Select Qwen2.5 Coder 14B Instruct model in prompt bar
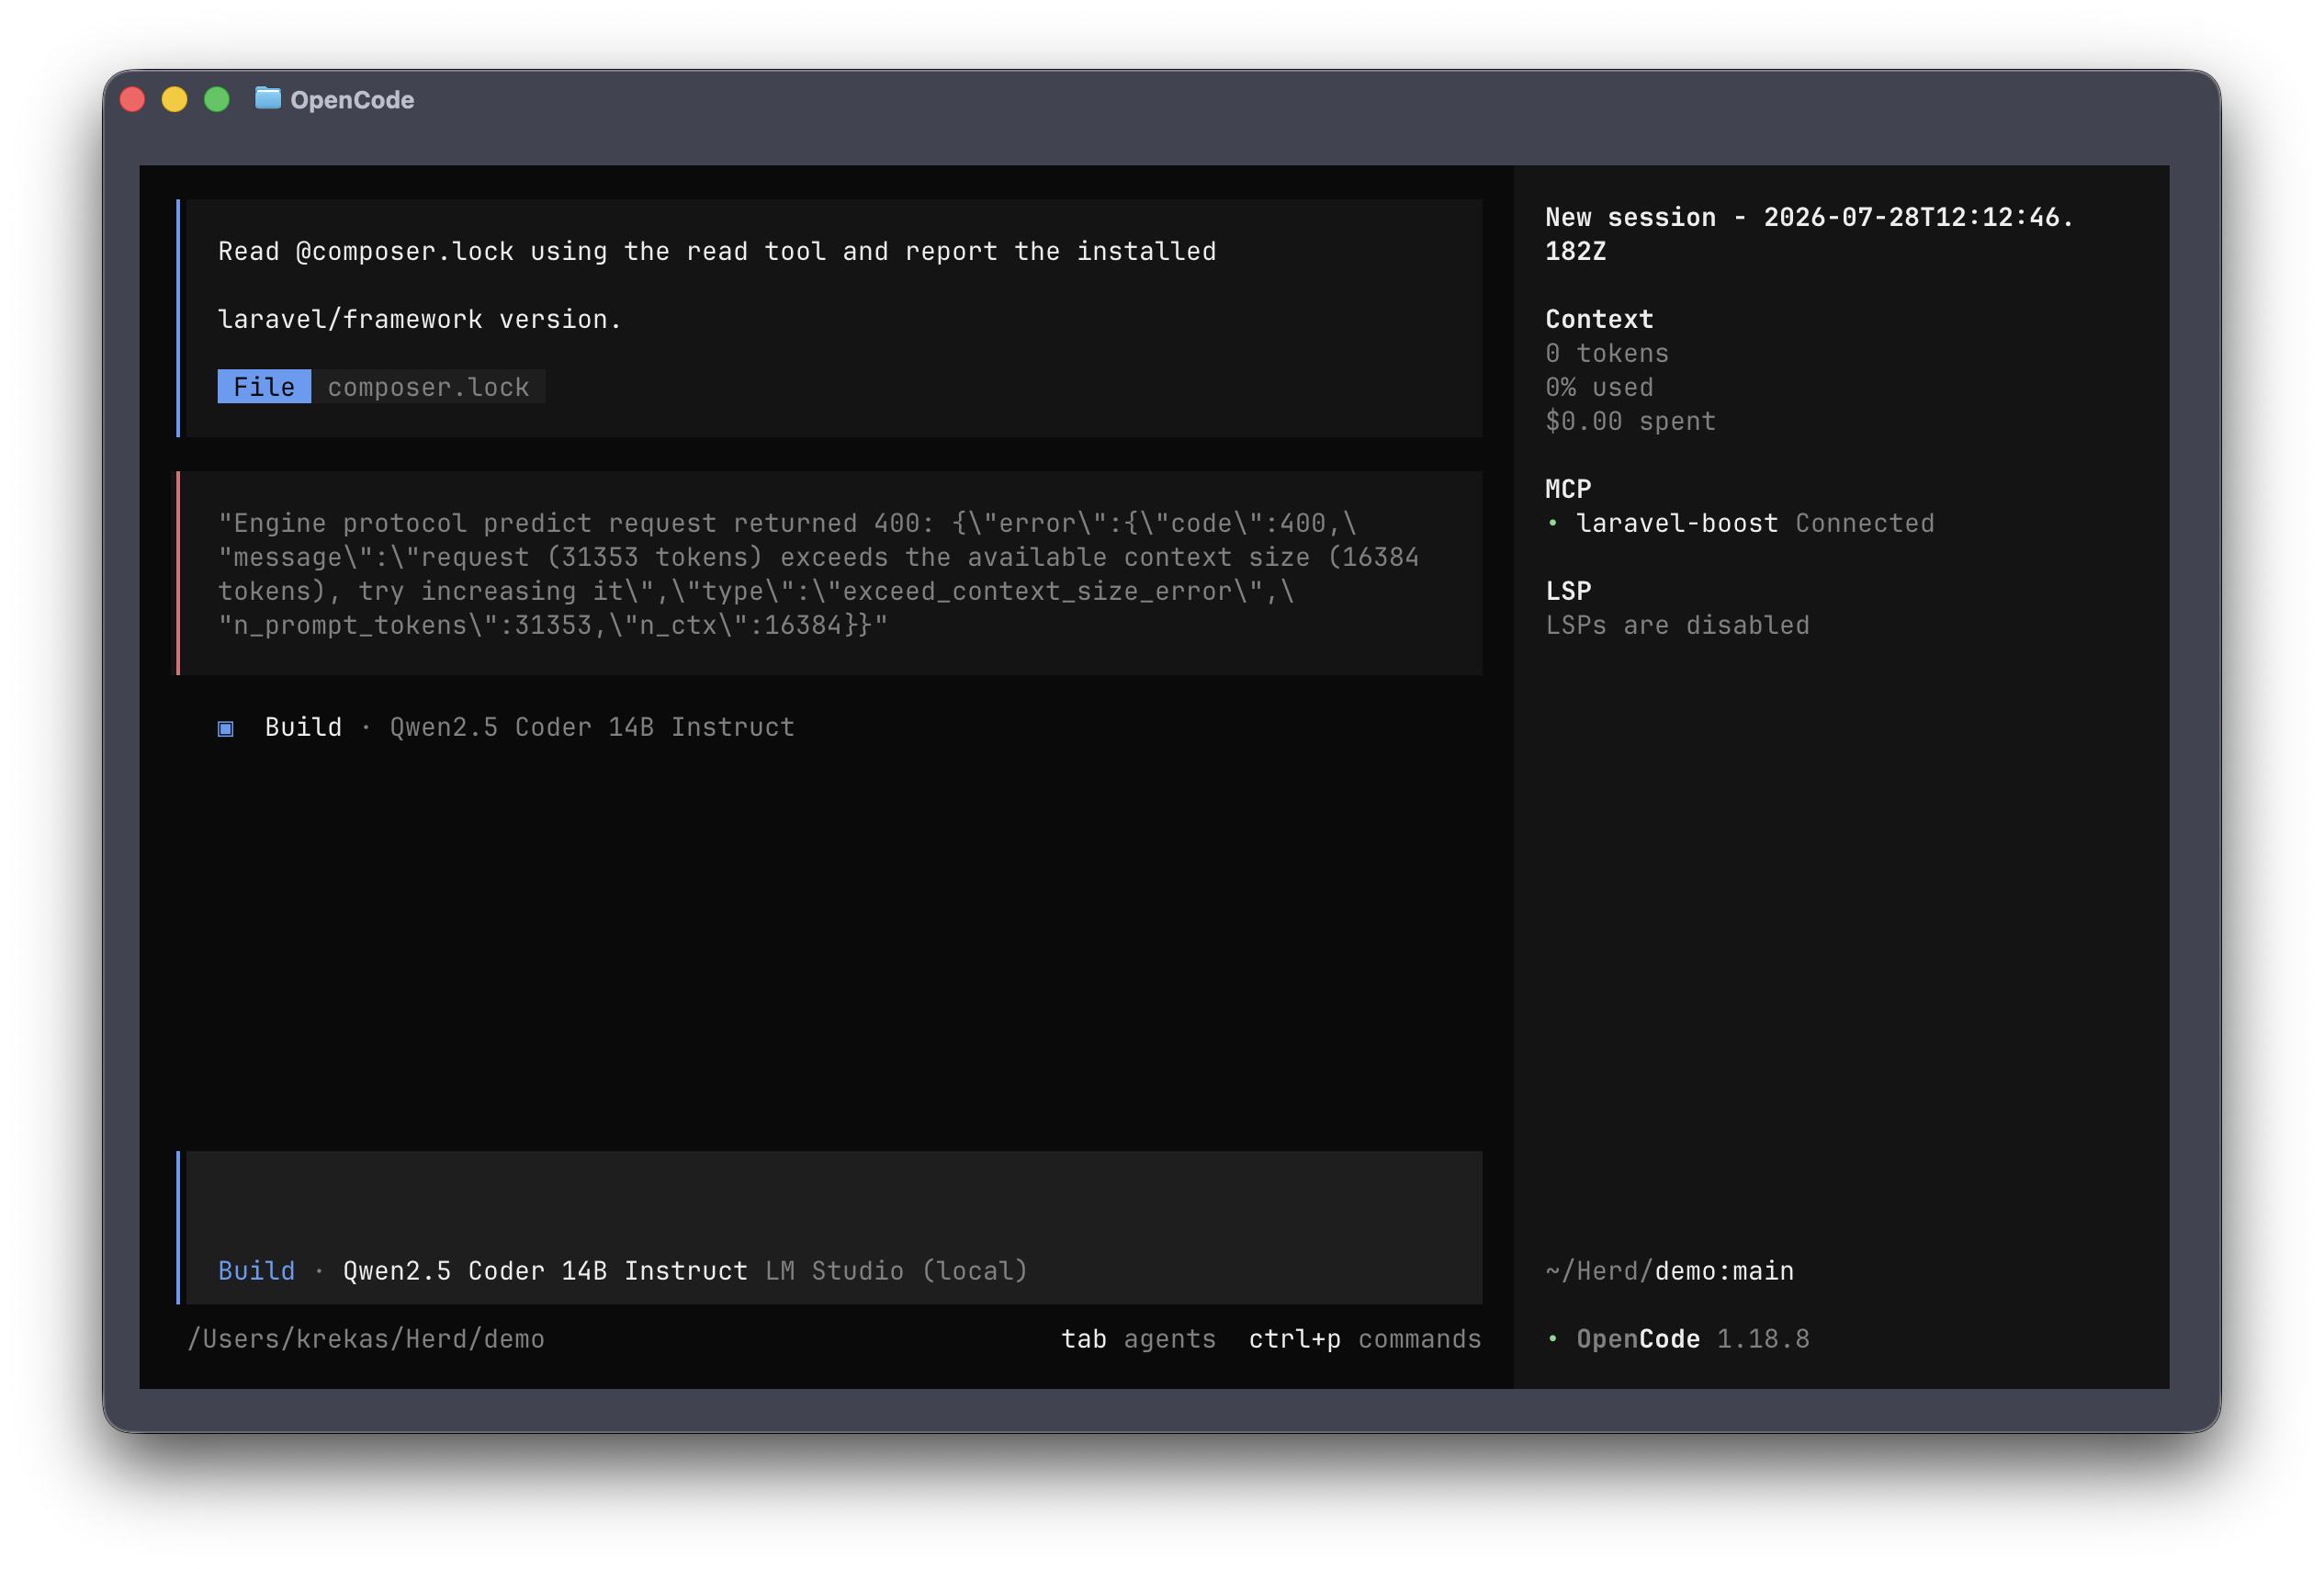The height and width of the screenshot is (1569, 2324). click(545, 1271)
